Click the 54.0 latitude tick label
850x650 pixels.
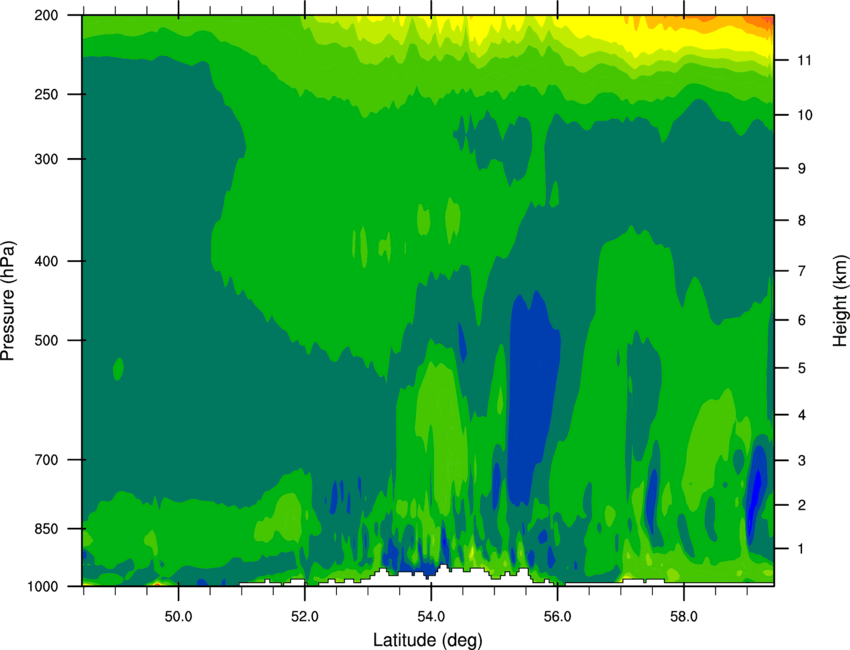coord(431,617)
